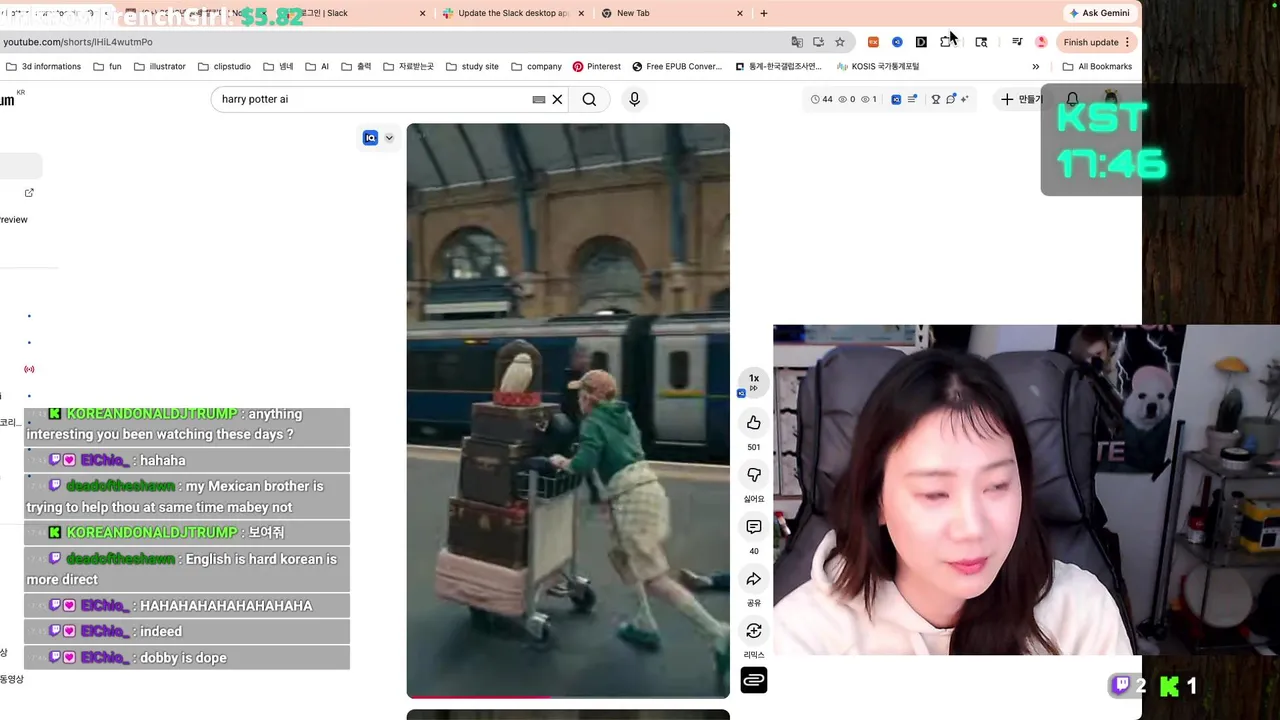The image size is (1280, 720).
Task: Open the orange extension icon in toolbar
Action: pyautogui.click(x=873, y=42)
